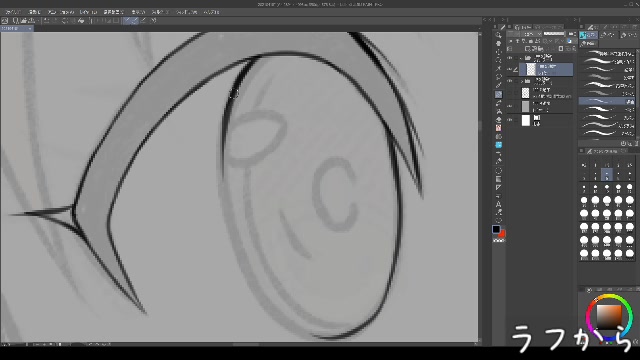This screenshot has width=640, height=360.
Task: Hide the top layer folder via eye icon
Action: click(510, 58)
